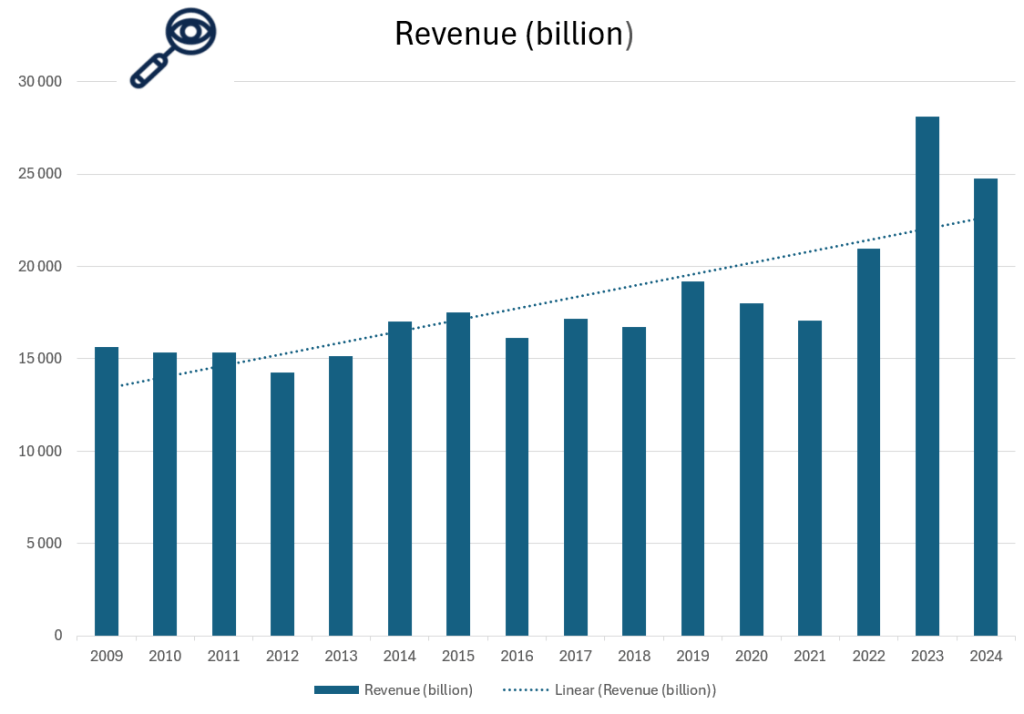The width and height of the screenshot is (1024, 714).
Task: Select the 30 000 y-axis label
Action: pos(41,82)
